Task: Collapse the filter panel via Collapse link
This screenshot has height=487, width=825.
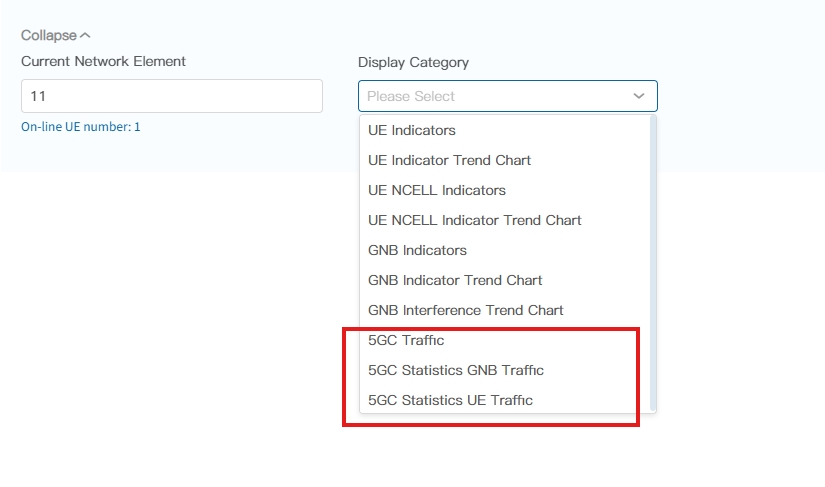Action: pyautogui.click(x=49, y=35)
